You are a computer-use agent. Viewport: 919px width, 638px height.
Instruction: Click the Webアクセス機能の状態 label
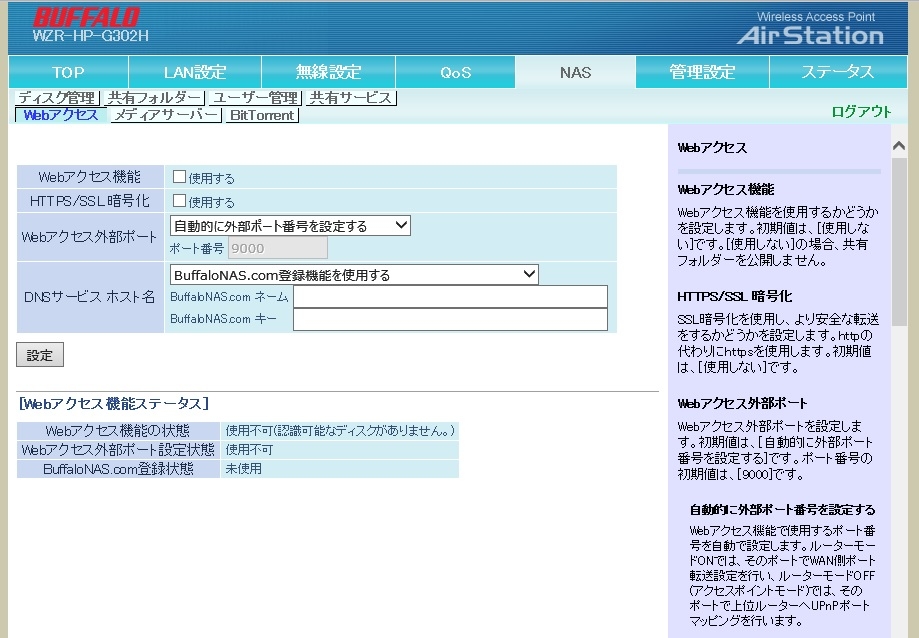[118, 431]
